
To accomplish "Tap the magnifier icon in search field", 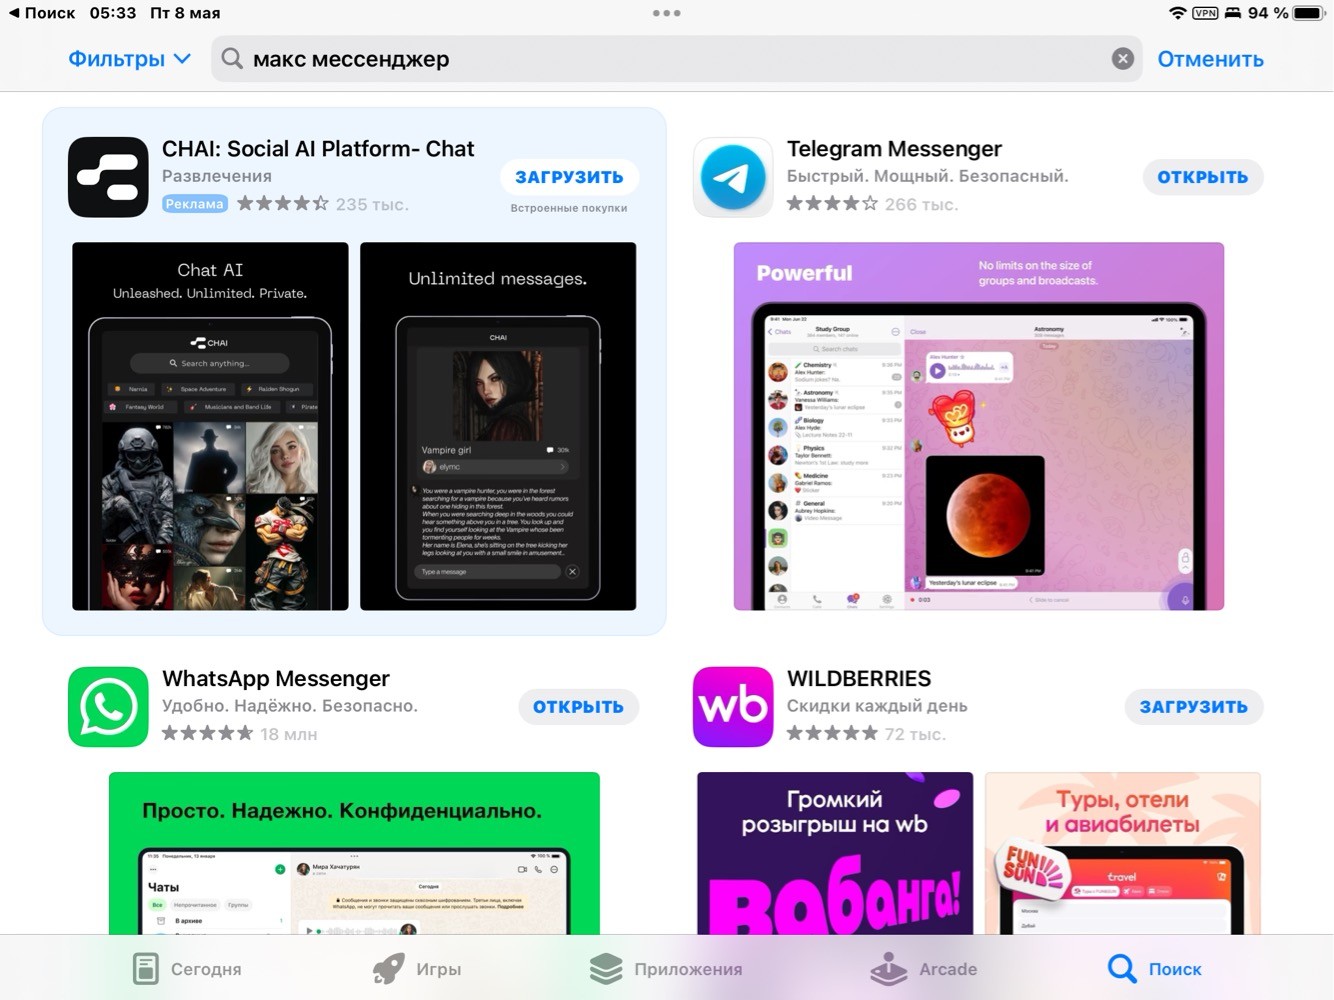I will click(232, 59).
